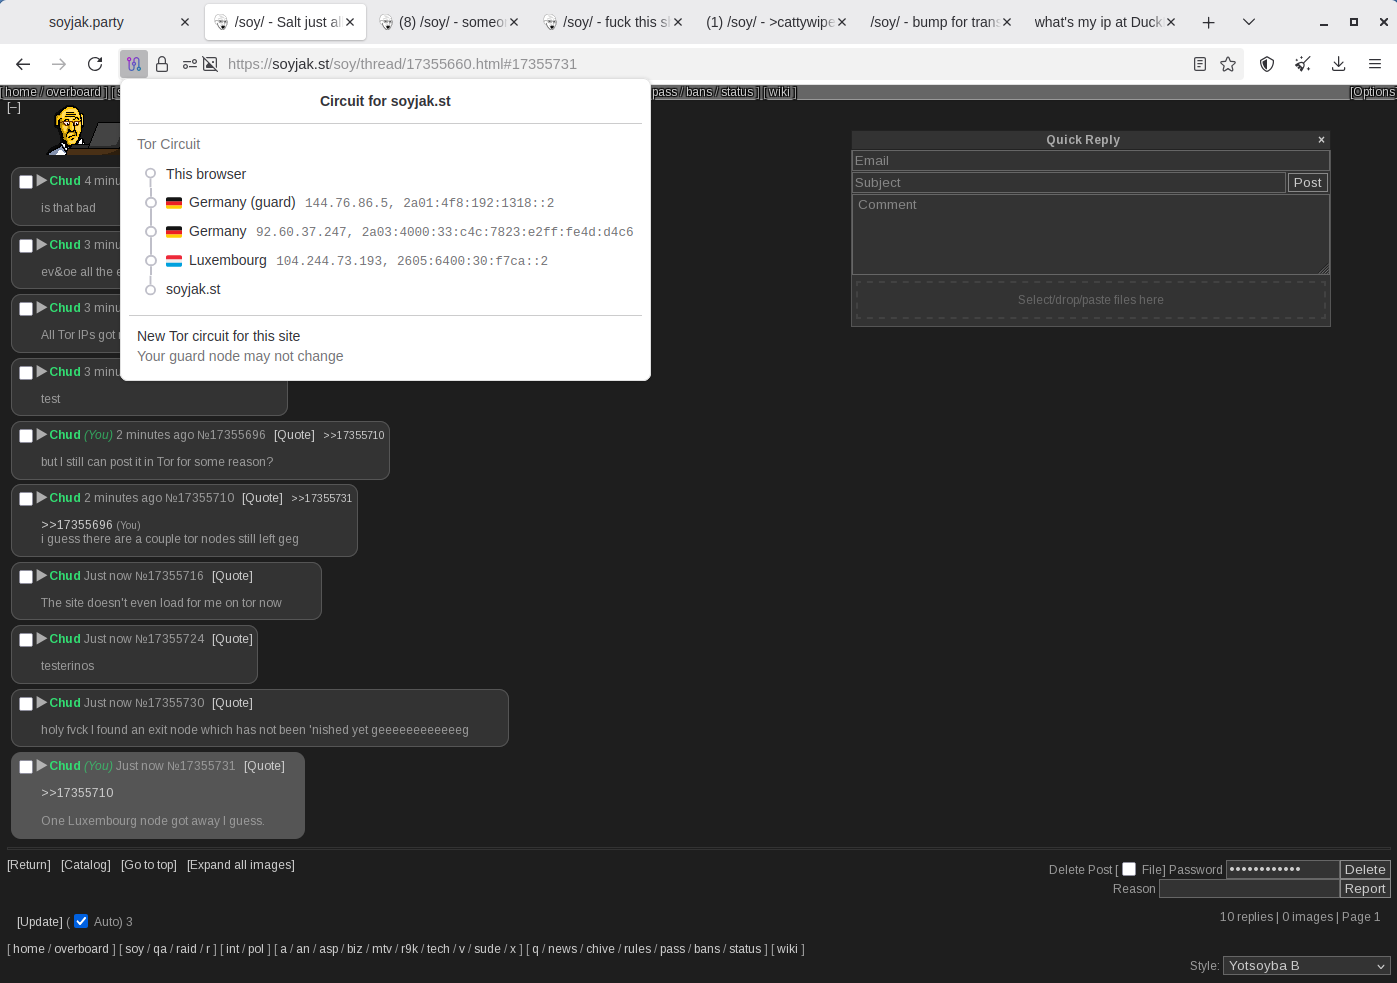Reload the current page

95,64
